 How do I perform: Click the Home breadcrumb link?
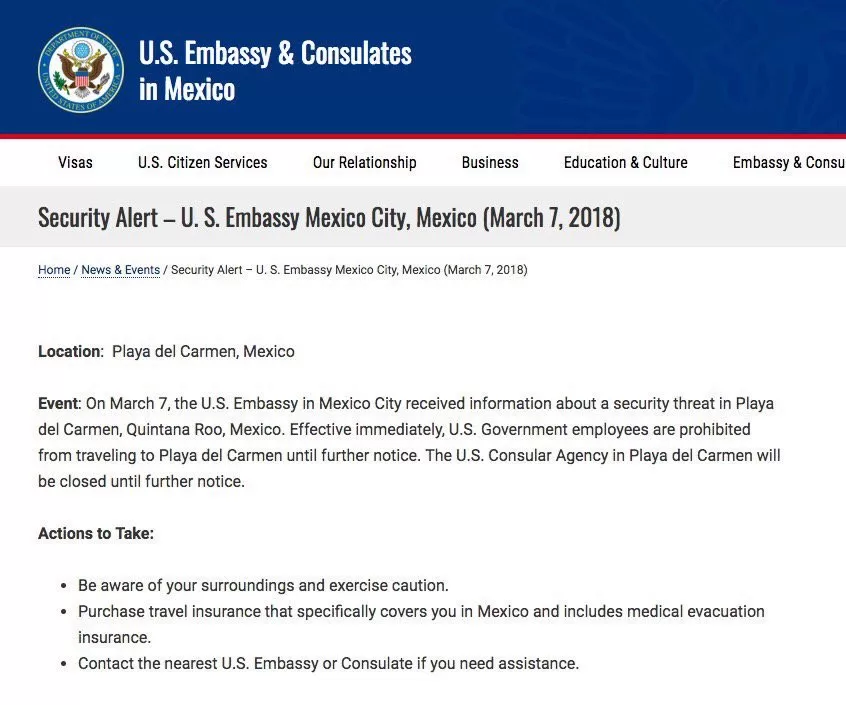pos(54,270)
